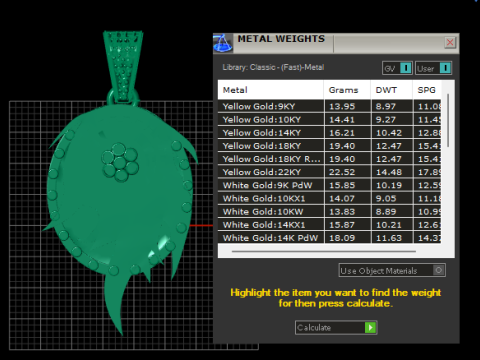Select the Yellow Gold:18KY R... row
The width and height of the screenshot is (480, 360).
click(x=329, y=159)
